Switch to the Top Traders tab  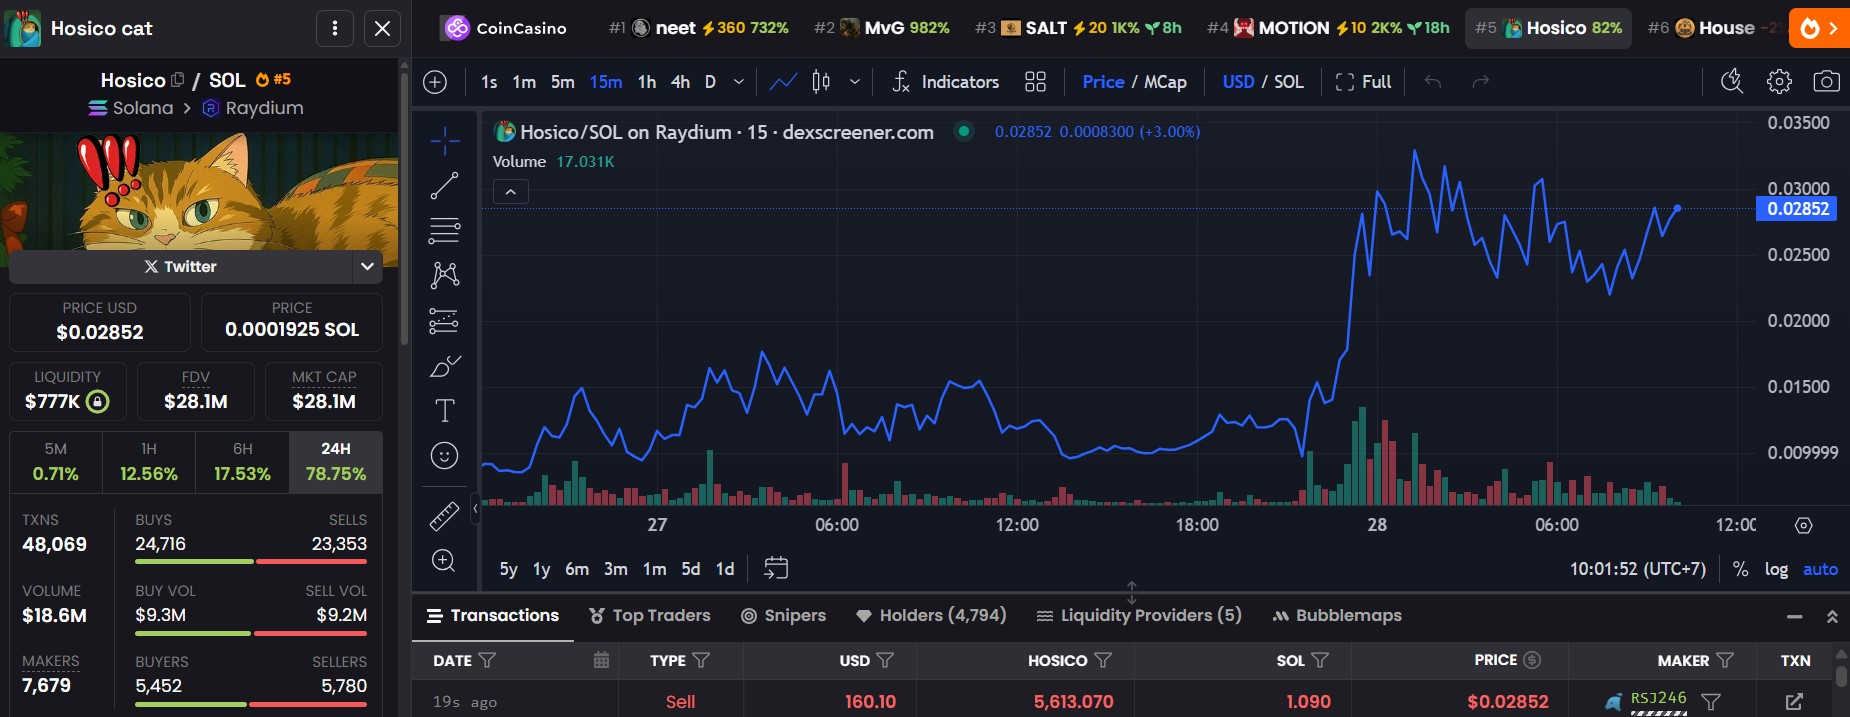tap(650, 616)
